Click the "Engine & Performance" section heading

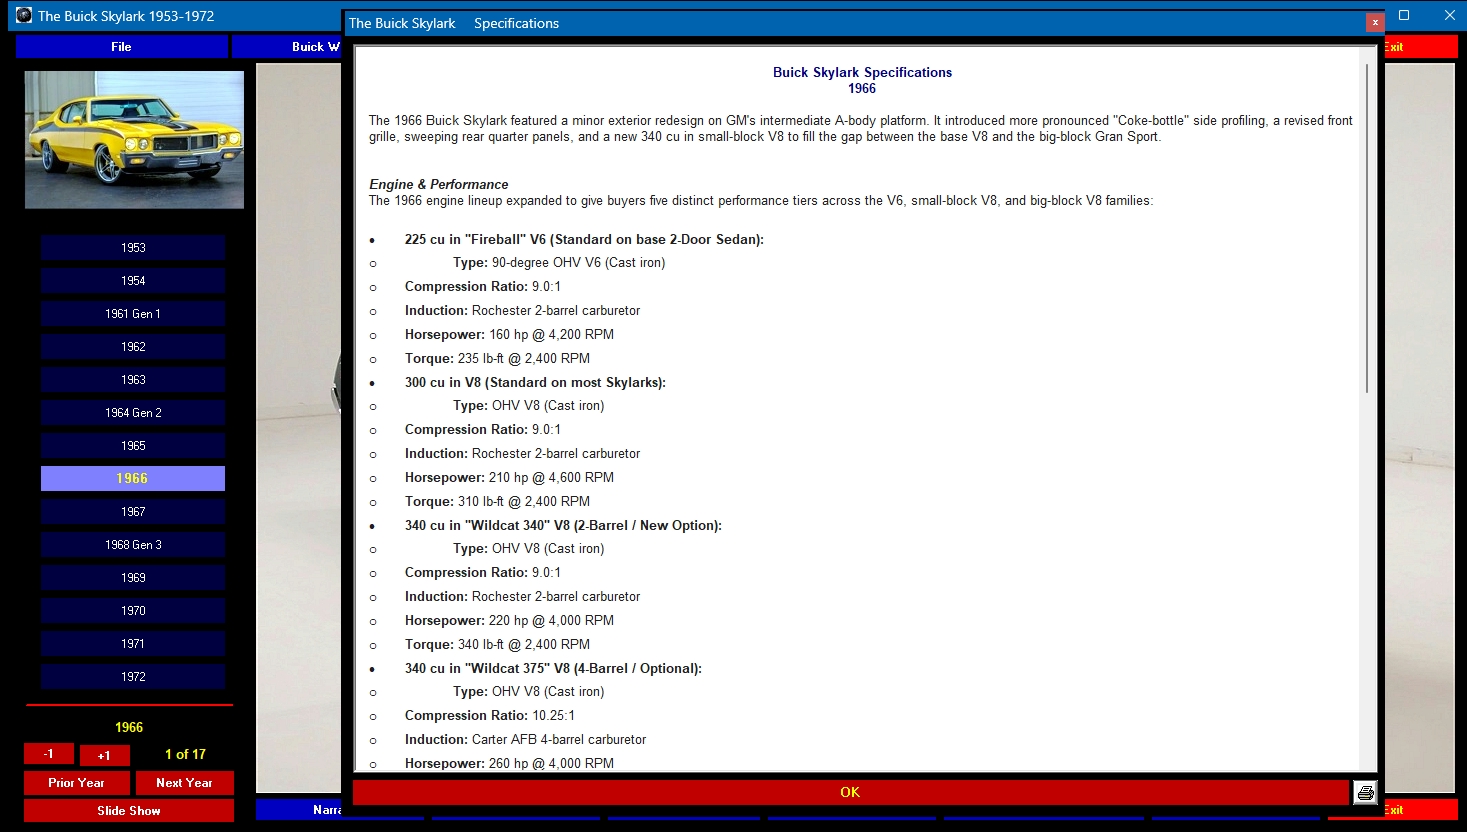(x=438, y=184)
